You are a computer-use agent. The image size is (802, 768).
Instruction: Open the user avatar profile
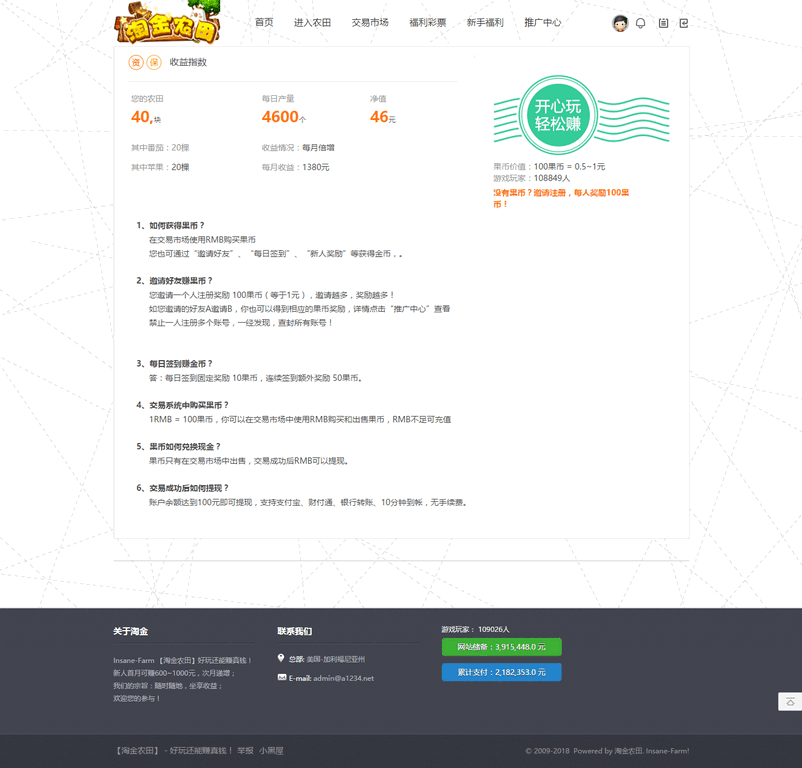point(620,23)
